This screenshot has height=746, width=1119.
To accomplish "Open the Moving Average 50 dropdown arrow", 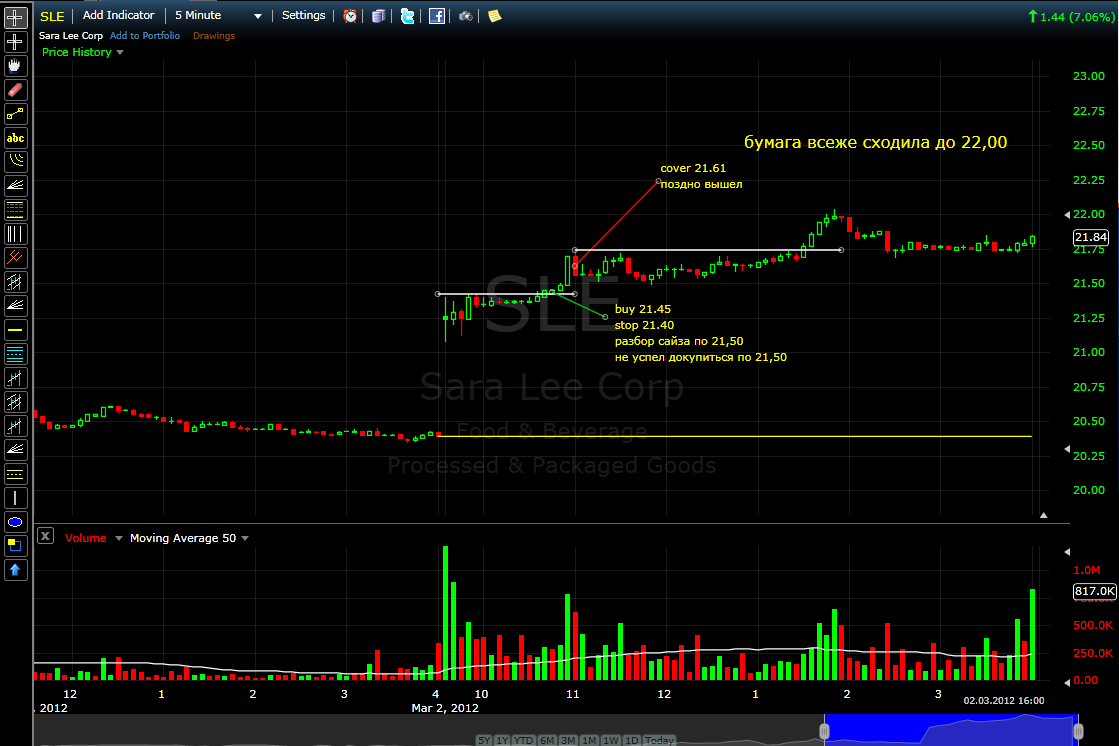I will coord(245,538).
